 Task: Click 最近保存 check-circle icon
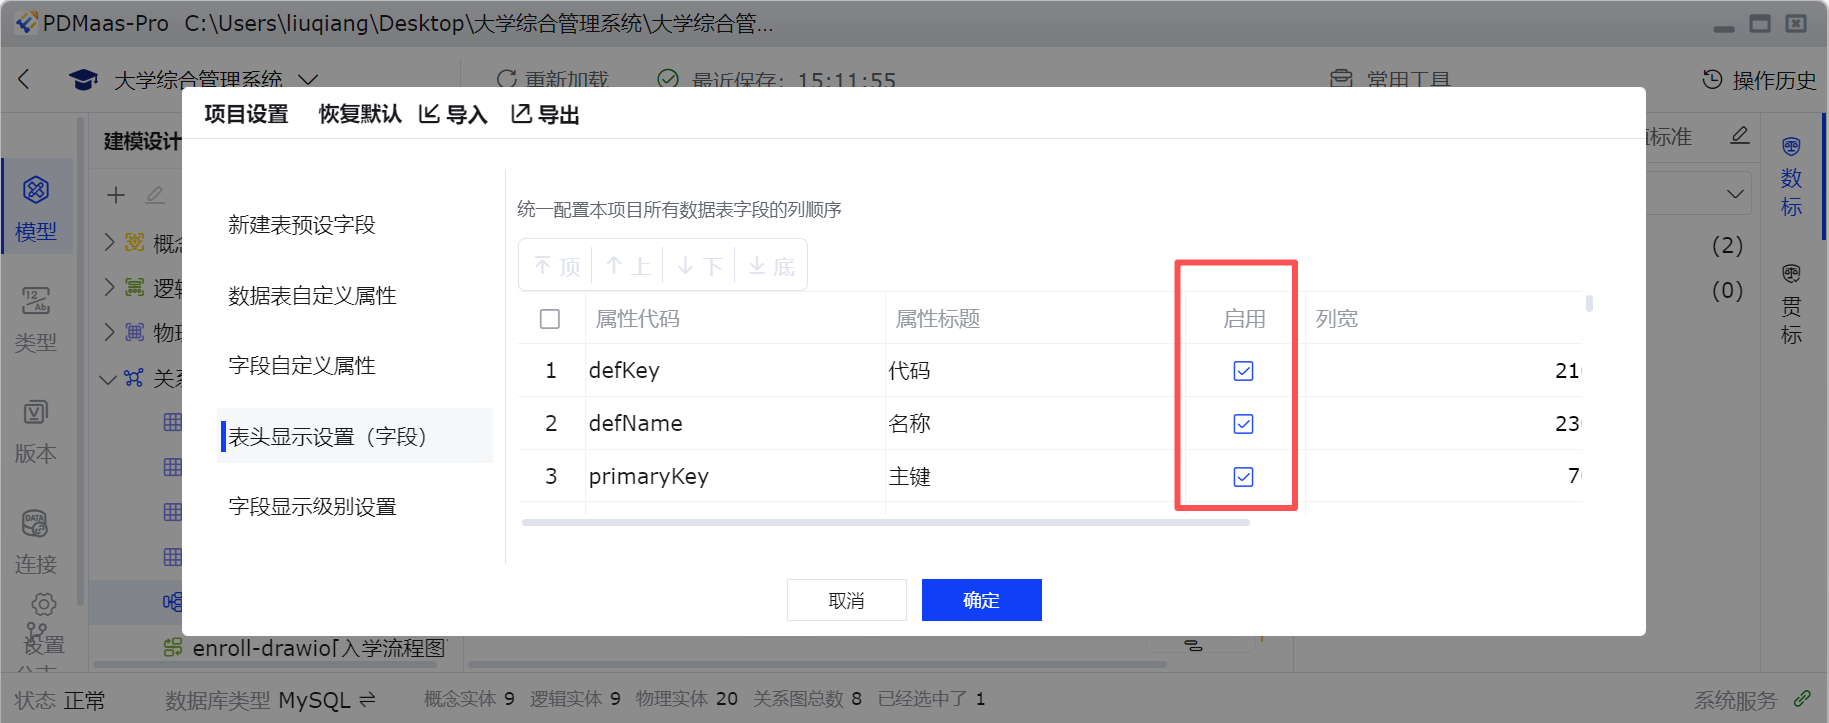[668, 79]
